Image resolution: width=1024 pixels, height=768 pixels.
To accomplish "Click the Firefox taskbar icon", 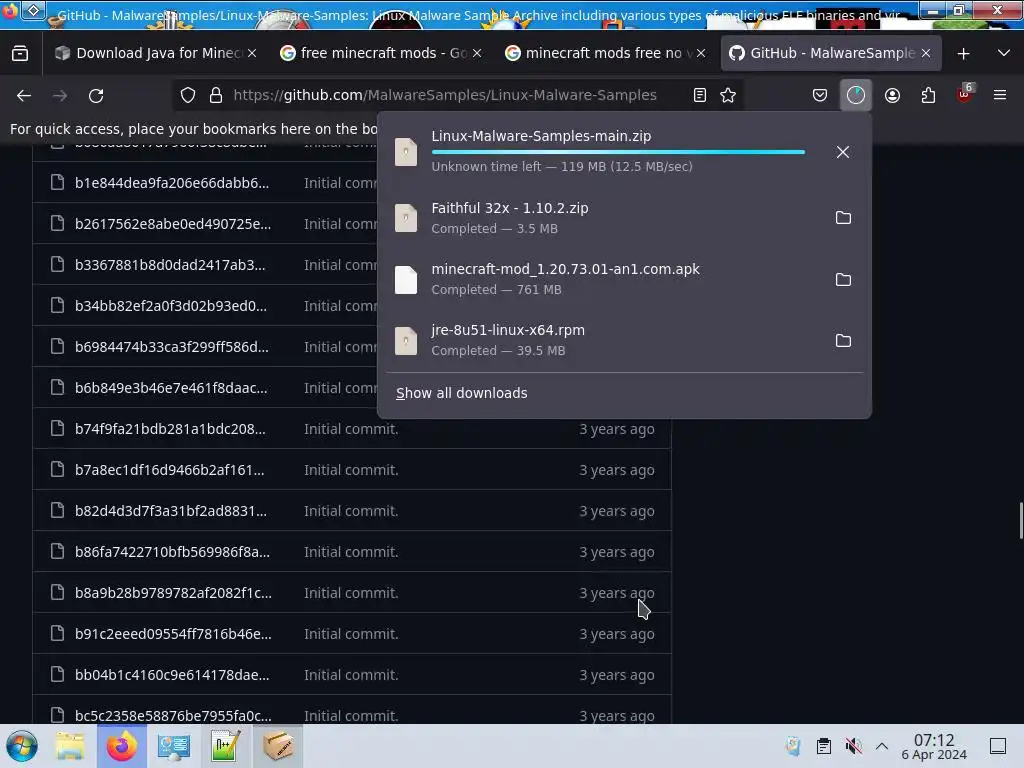I will pos(121,746).
